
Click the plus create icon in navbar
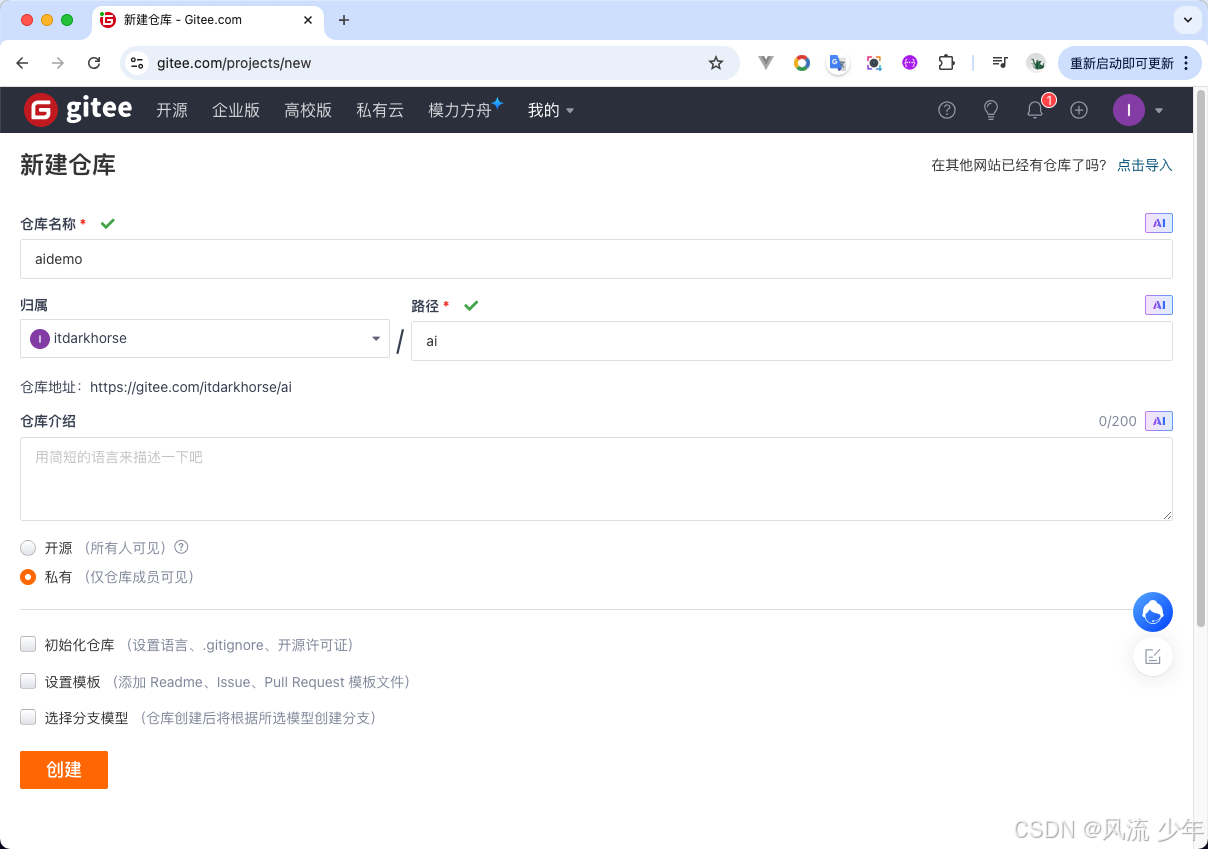[1079, 110]
